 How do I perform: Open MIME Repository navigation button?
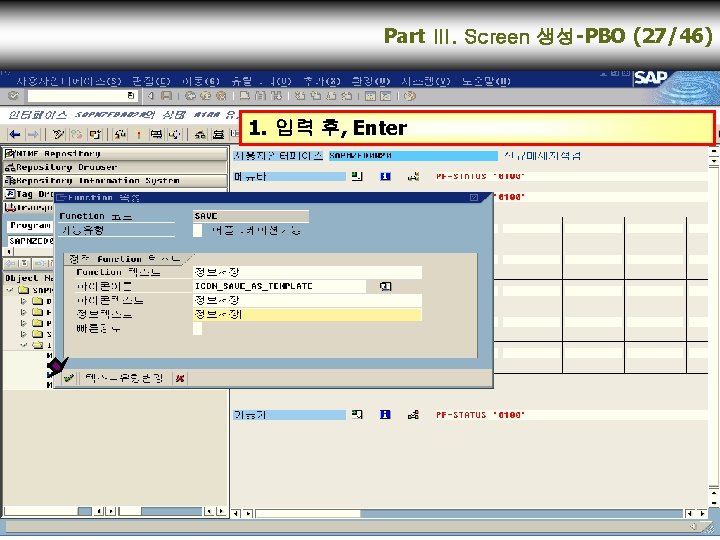[115, 153]
